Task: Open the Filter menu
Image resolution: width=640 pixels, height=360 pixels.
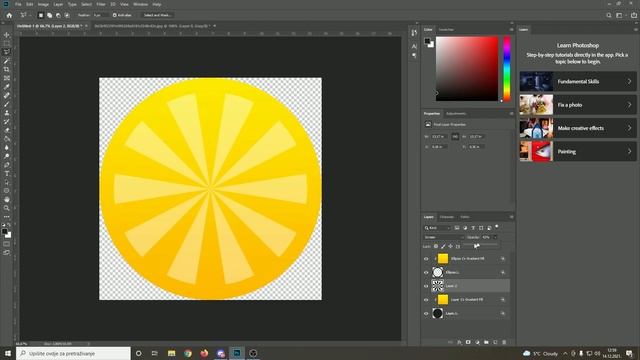Action: coord(101,4)
